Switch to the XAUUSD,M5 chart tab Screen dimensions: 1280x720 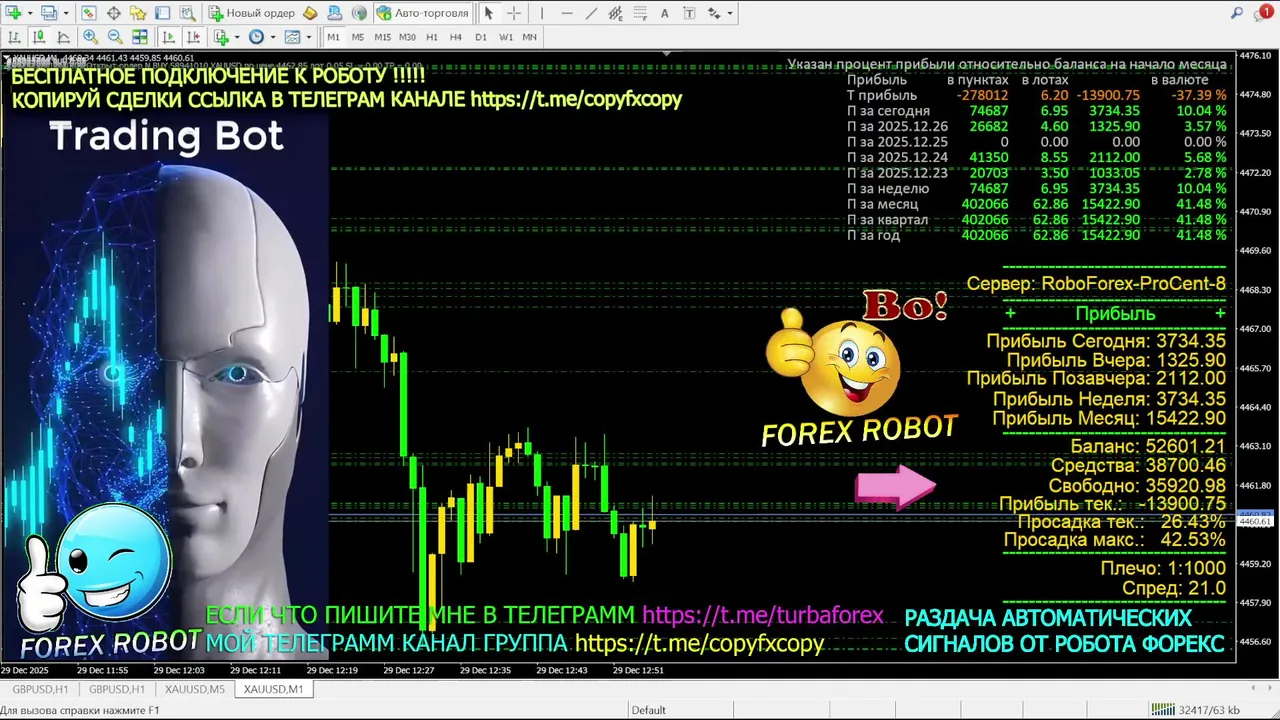point(195,689)
